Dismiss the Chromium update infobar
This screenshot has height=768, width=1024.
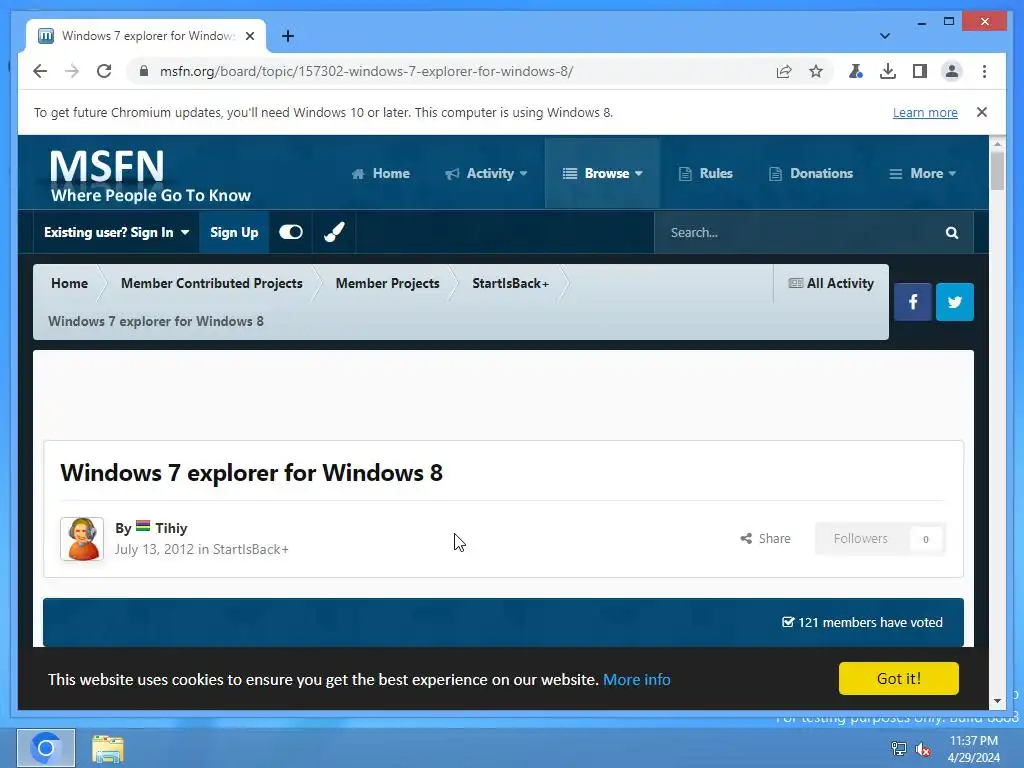[982, 112]
